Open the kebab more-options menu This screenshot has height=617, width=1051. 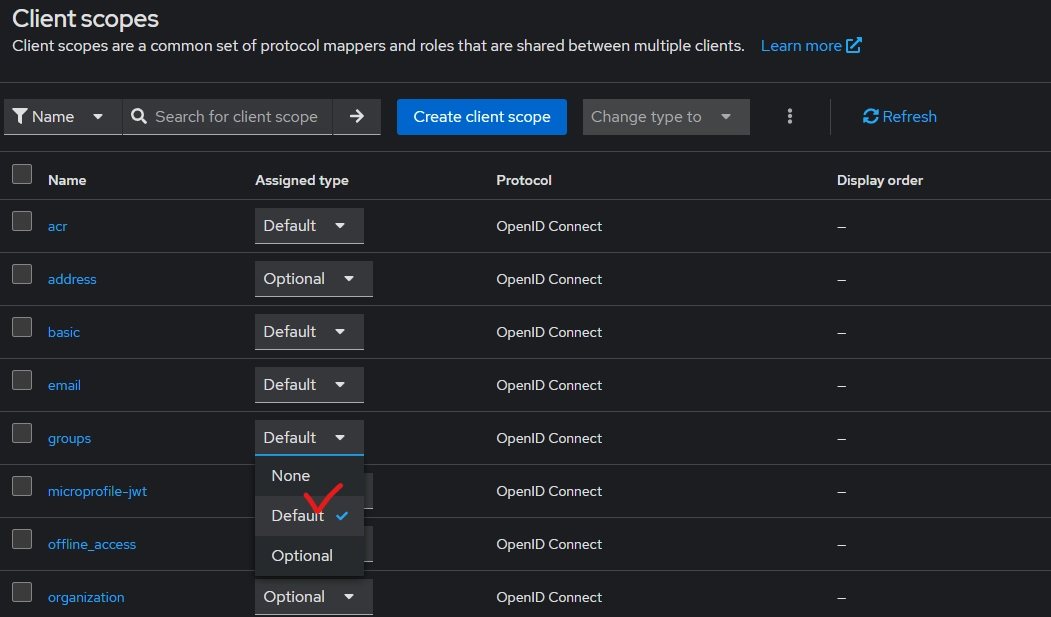coord(790,117)
